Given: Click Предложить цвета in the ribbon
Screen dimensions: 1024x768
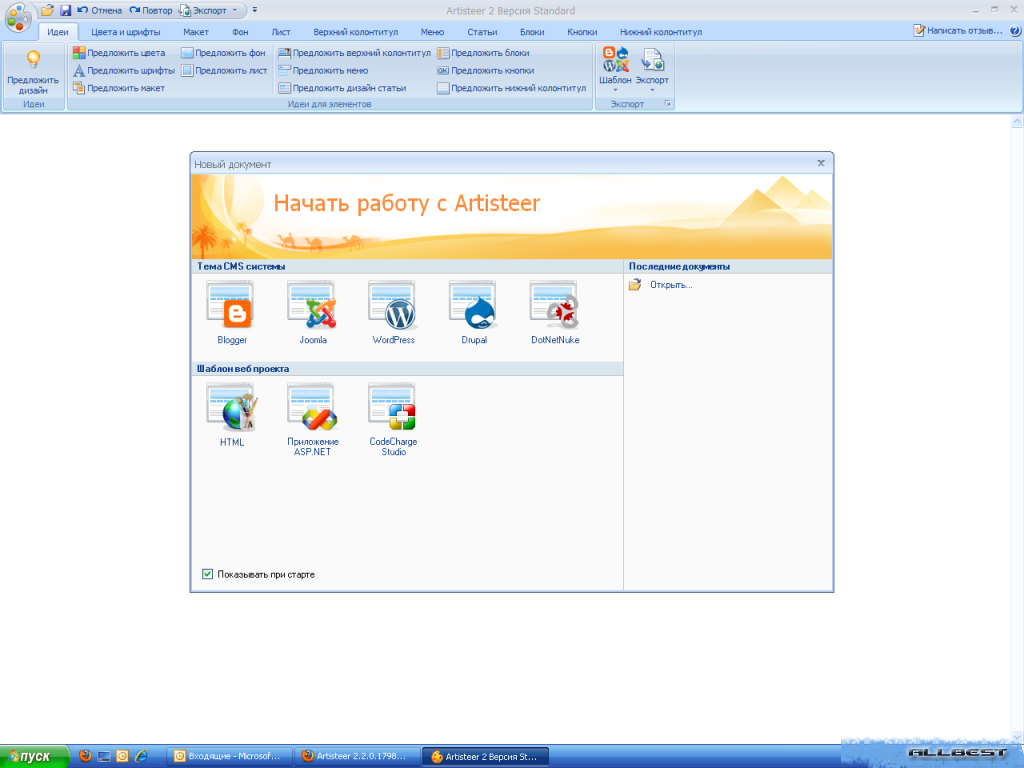Looking at the screenshot, I should pyautogui.click(x=119, y=53).
